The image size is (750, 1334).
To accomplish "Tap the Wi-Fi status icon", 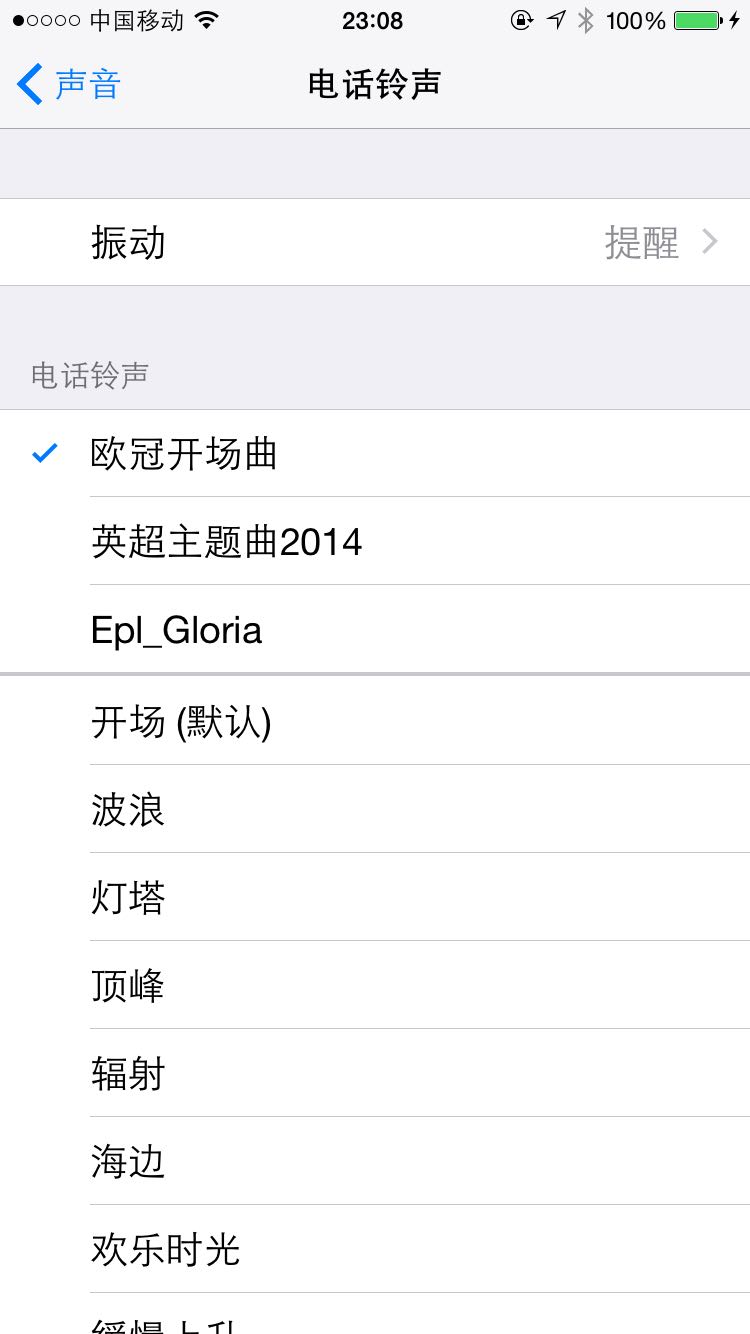I will coord(207,20).
